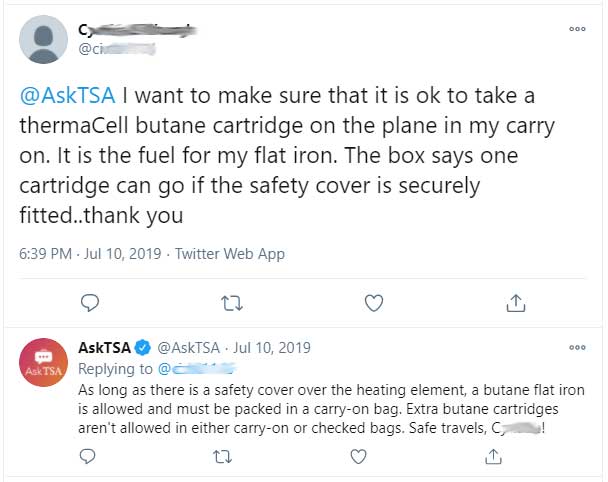View the original poster's default avatar
Viewport: 608px width, 482px height.
tap(43, 40)
